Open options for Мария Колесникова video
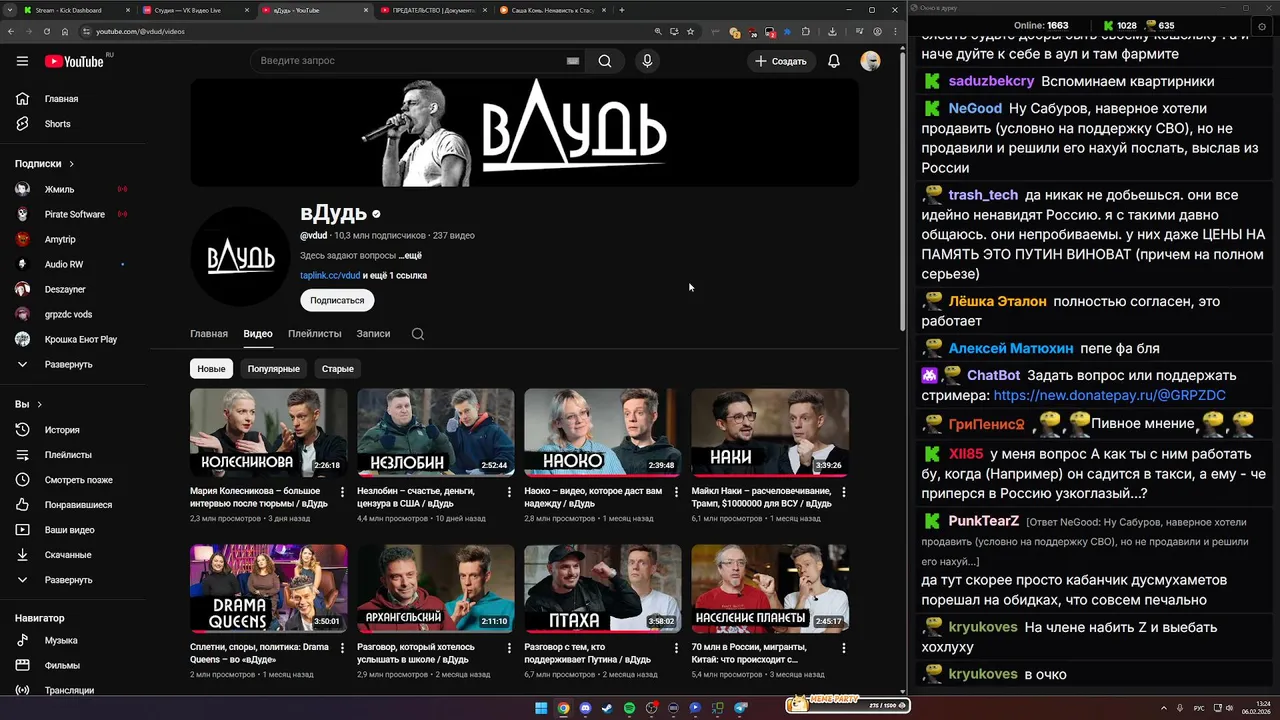This screenshot has width=1280, height=720. 342,492
